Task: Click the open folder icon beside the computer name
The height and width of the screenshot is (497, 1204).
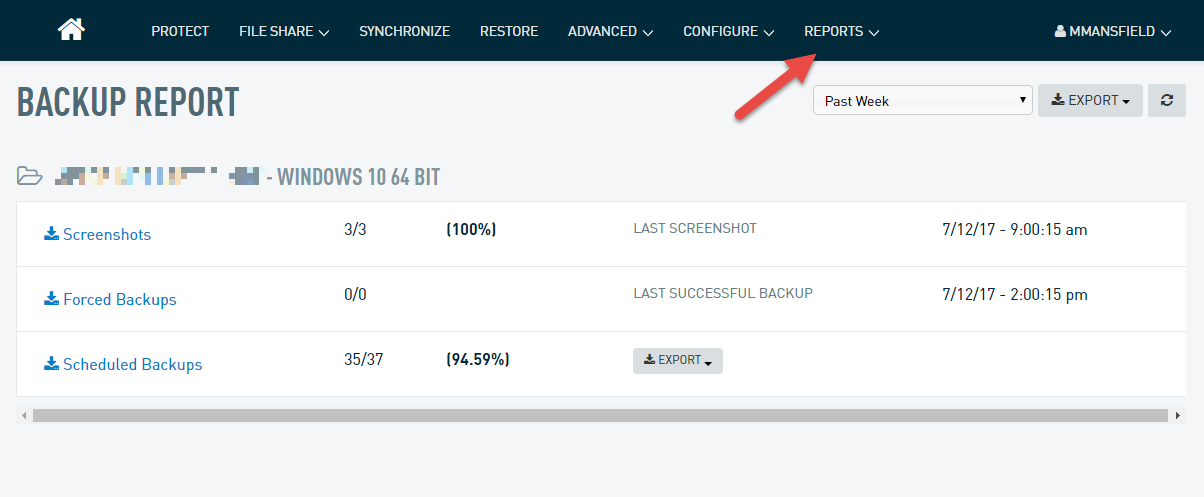Action: click(30, 177)
